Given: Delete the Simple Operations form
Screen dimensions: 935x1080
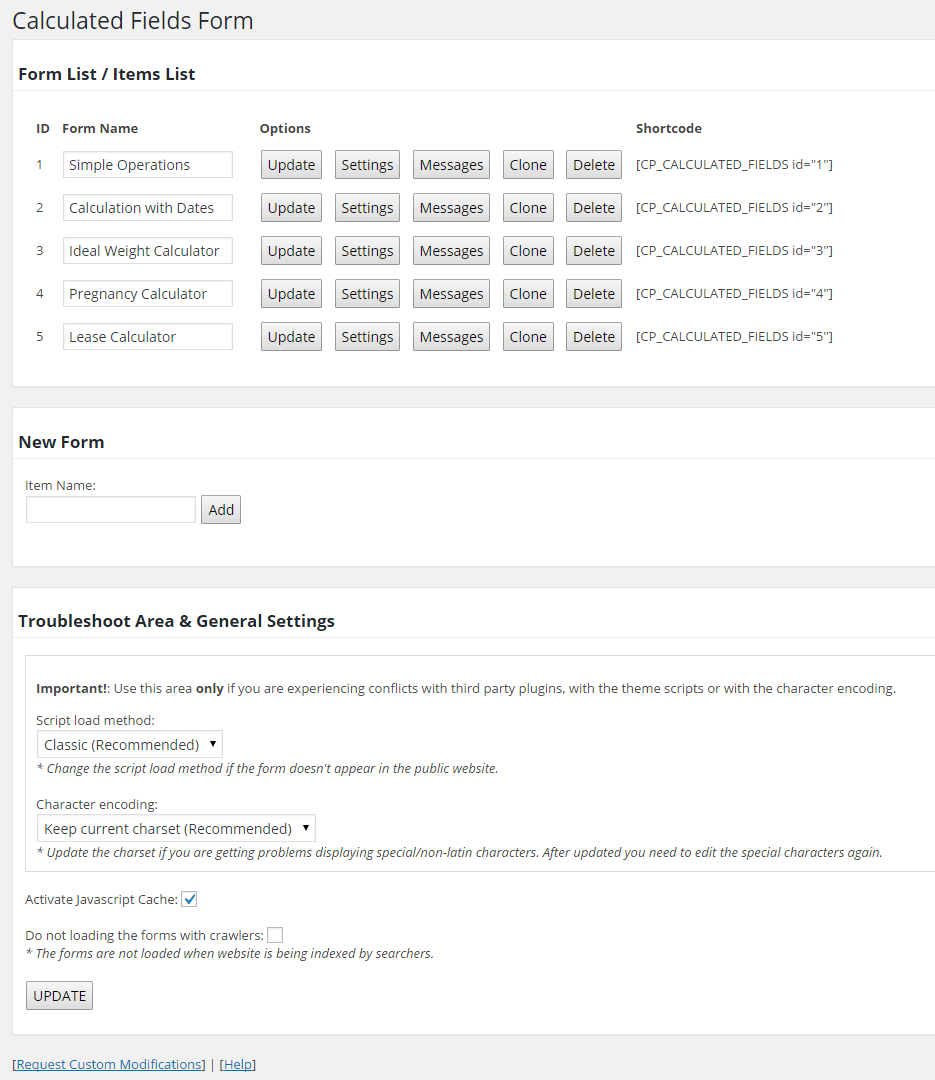Looking at the screenshot, I should [x=594, y=165].
